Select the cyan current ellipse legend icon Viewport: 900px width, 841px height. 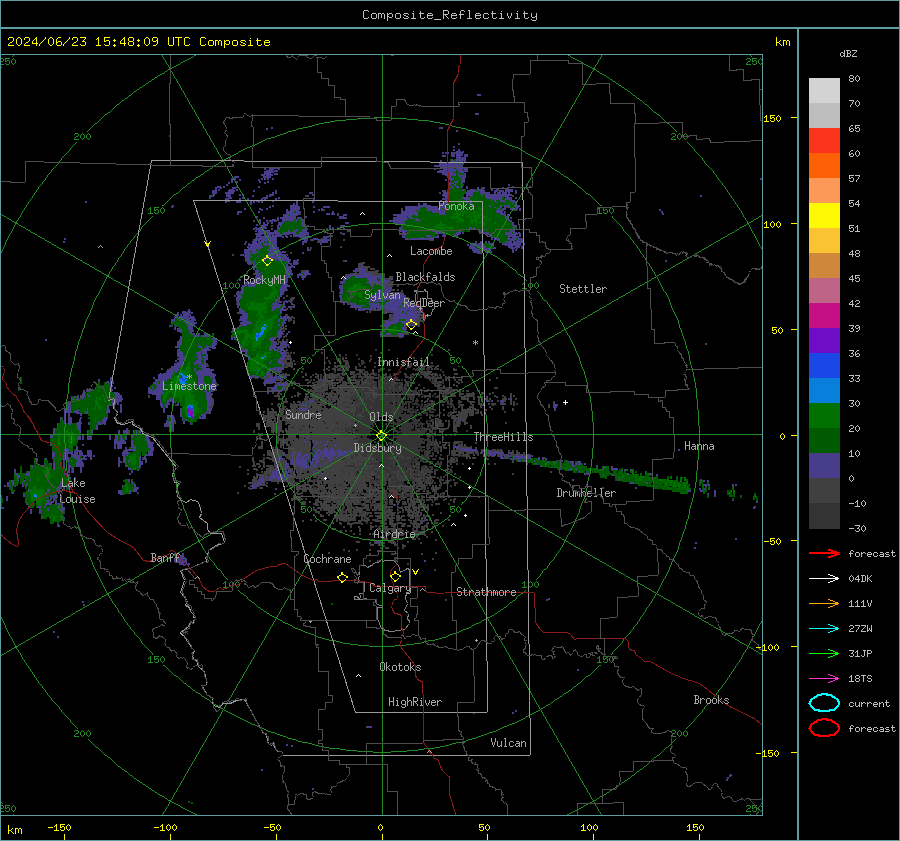point(824,703)
